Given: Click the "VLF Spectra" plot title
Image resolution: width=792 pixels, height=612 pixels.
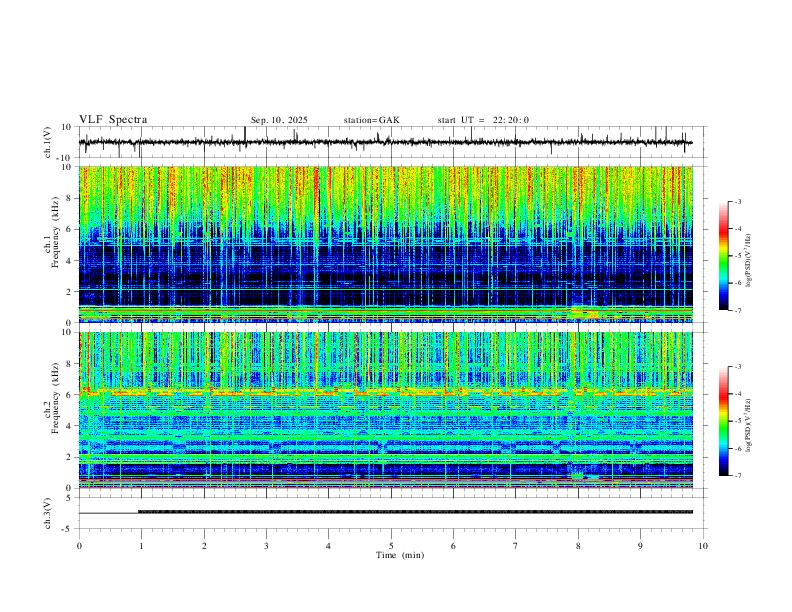Looking at the screenshot, I should (x=113, y=120).
